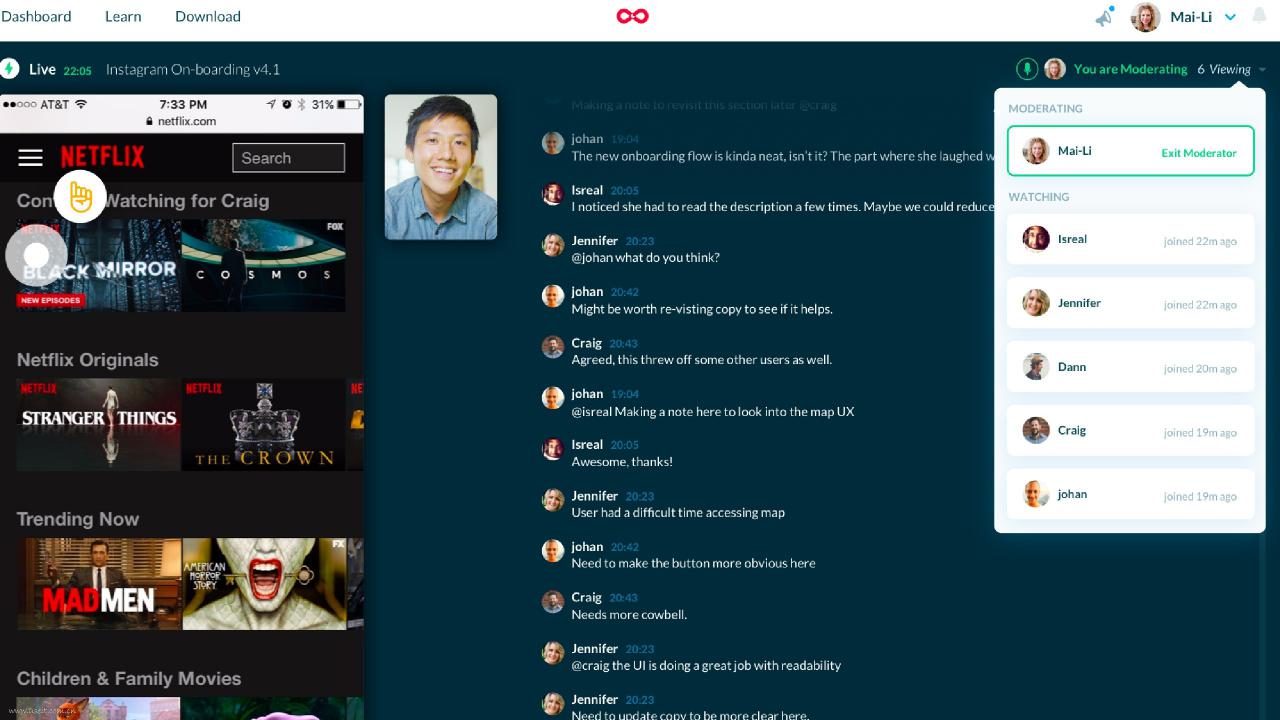
Task: Click the Children & Family Movies heading
Action: pos(129,679)
